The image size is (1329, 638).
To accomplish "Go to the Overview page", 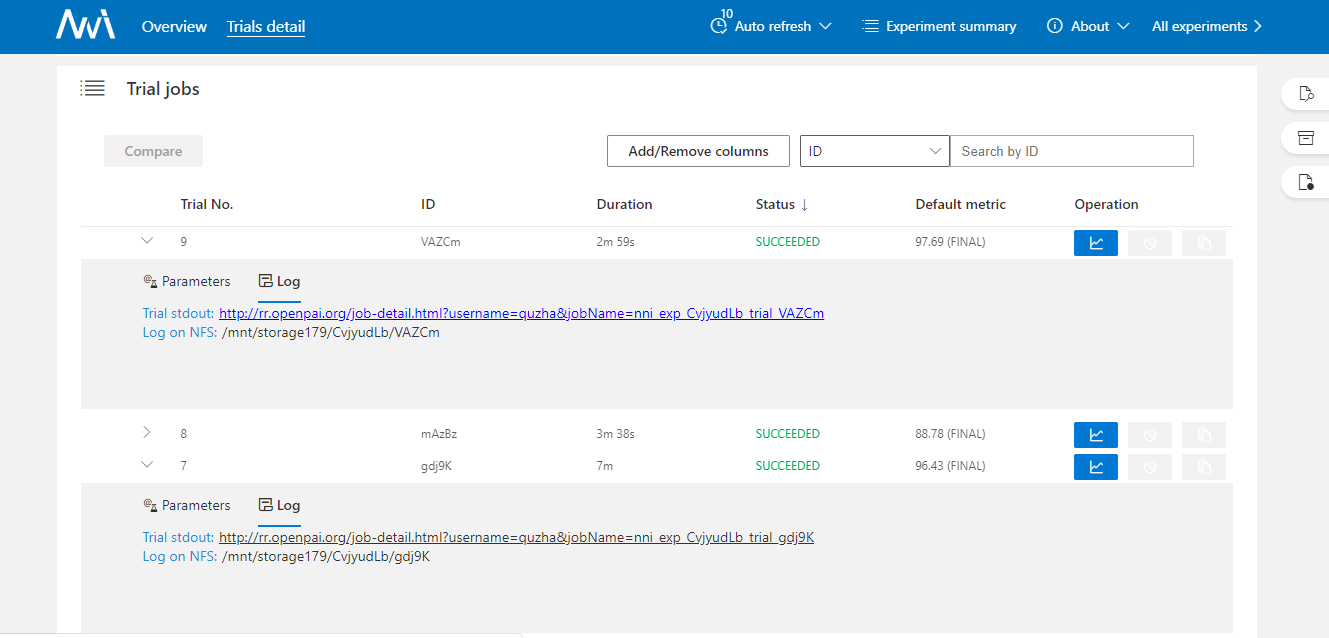I will click(174, 26).
